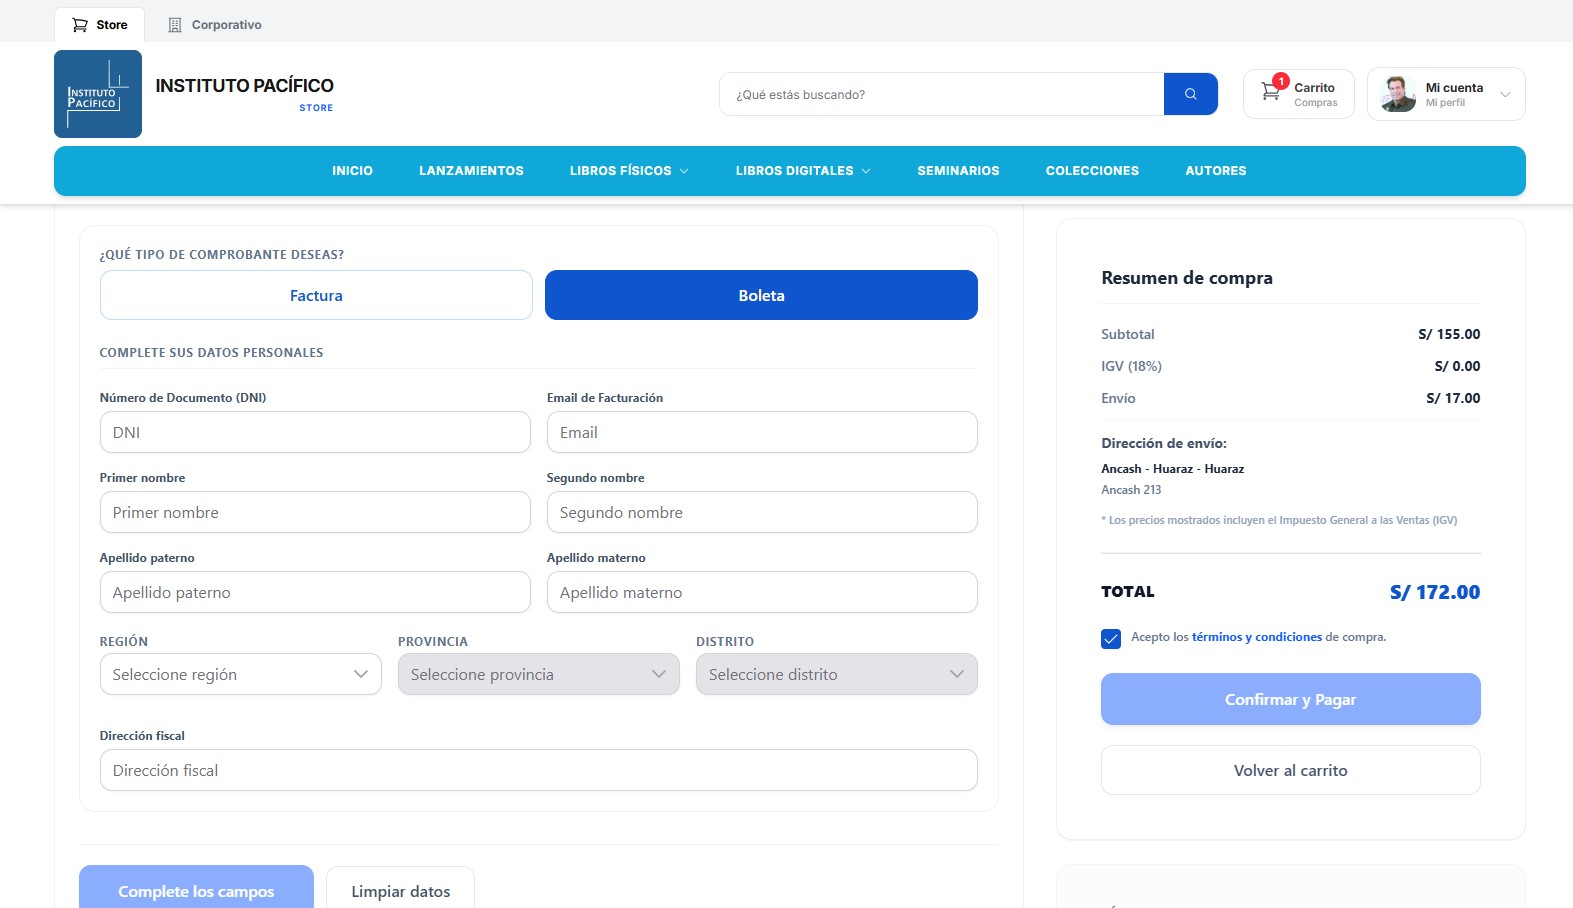Switch to the Store tab
1573x908 pixels.
click(100, 25)
